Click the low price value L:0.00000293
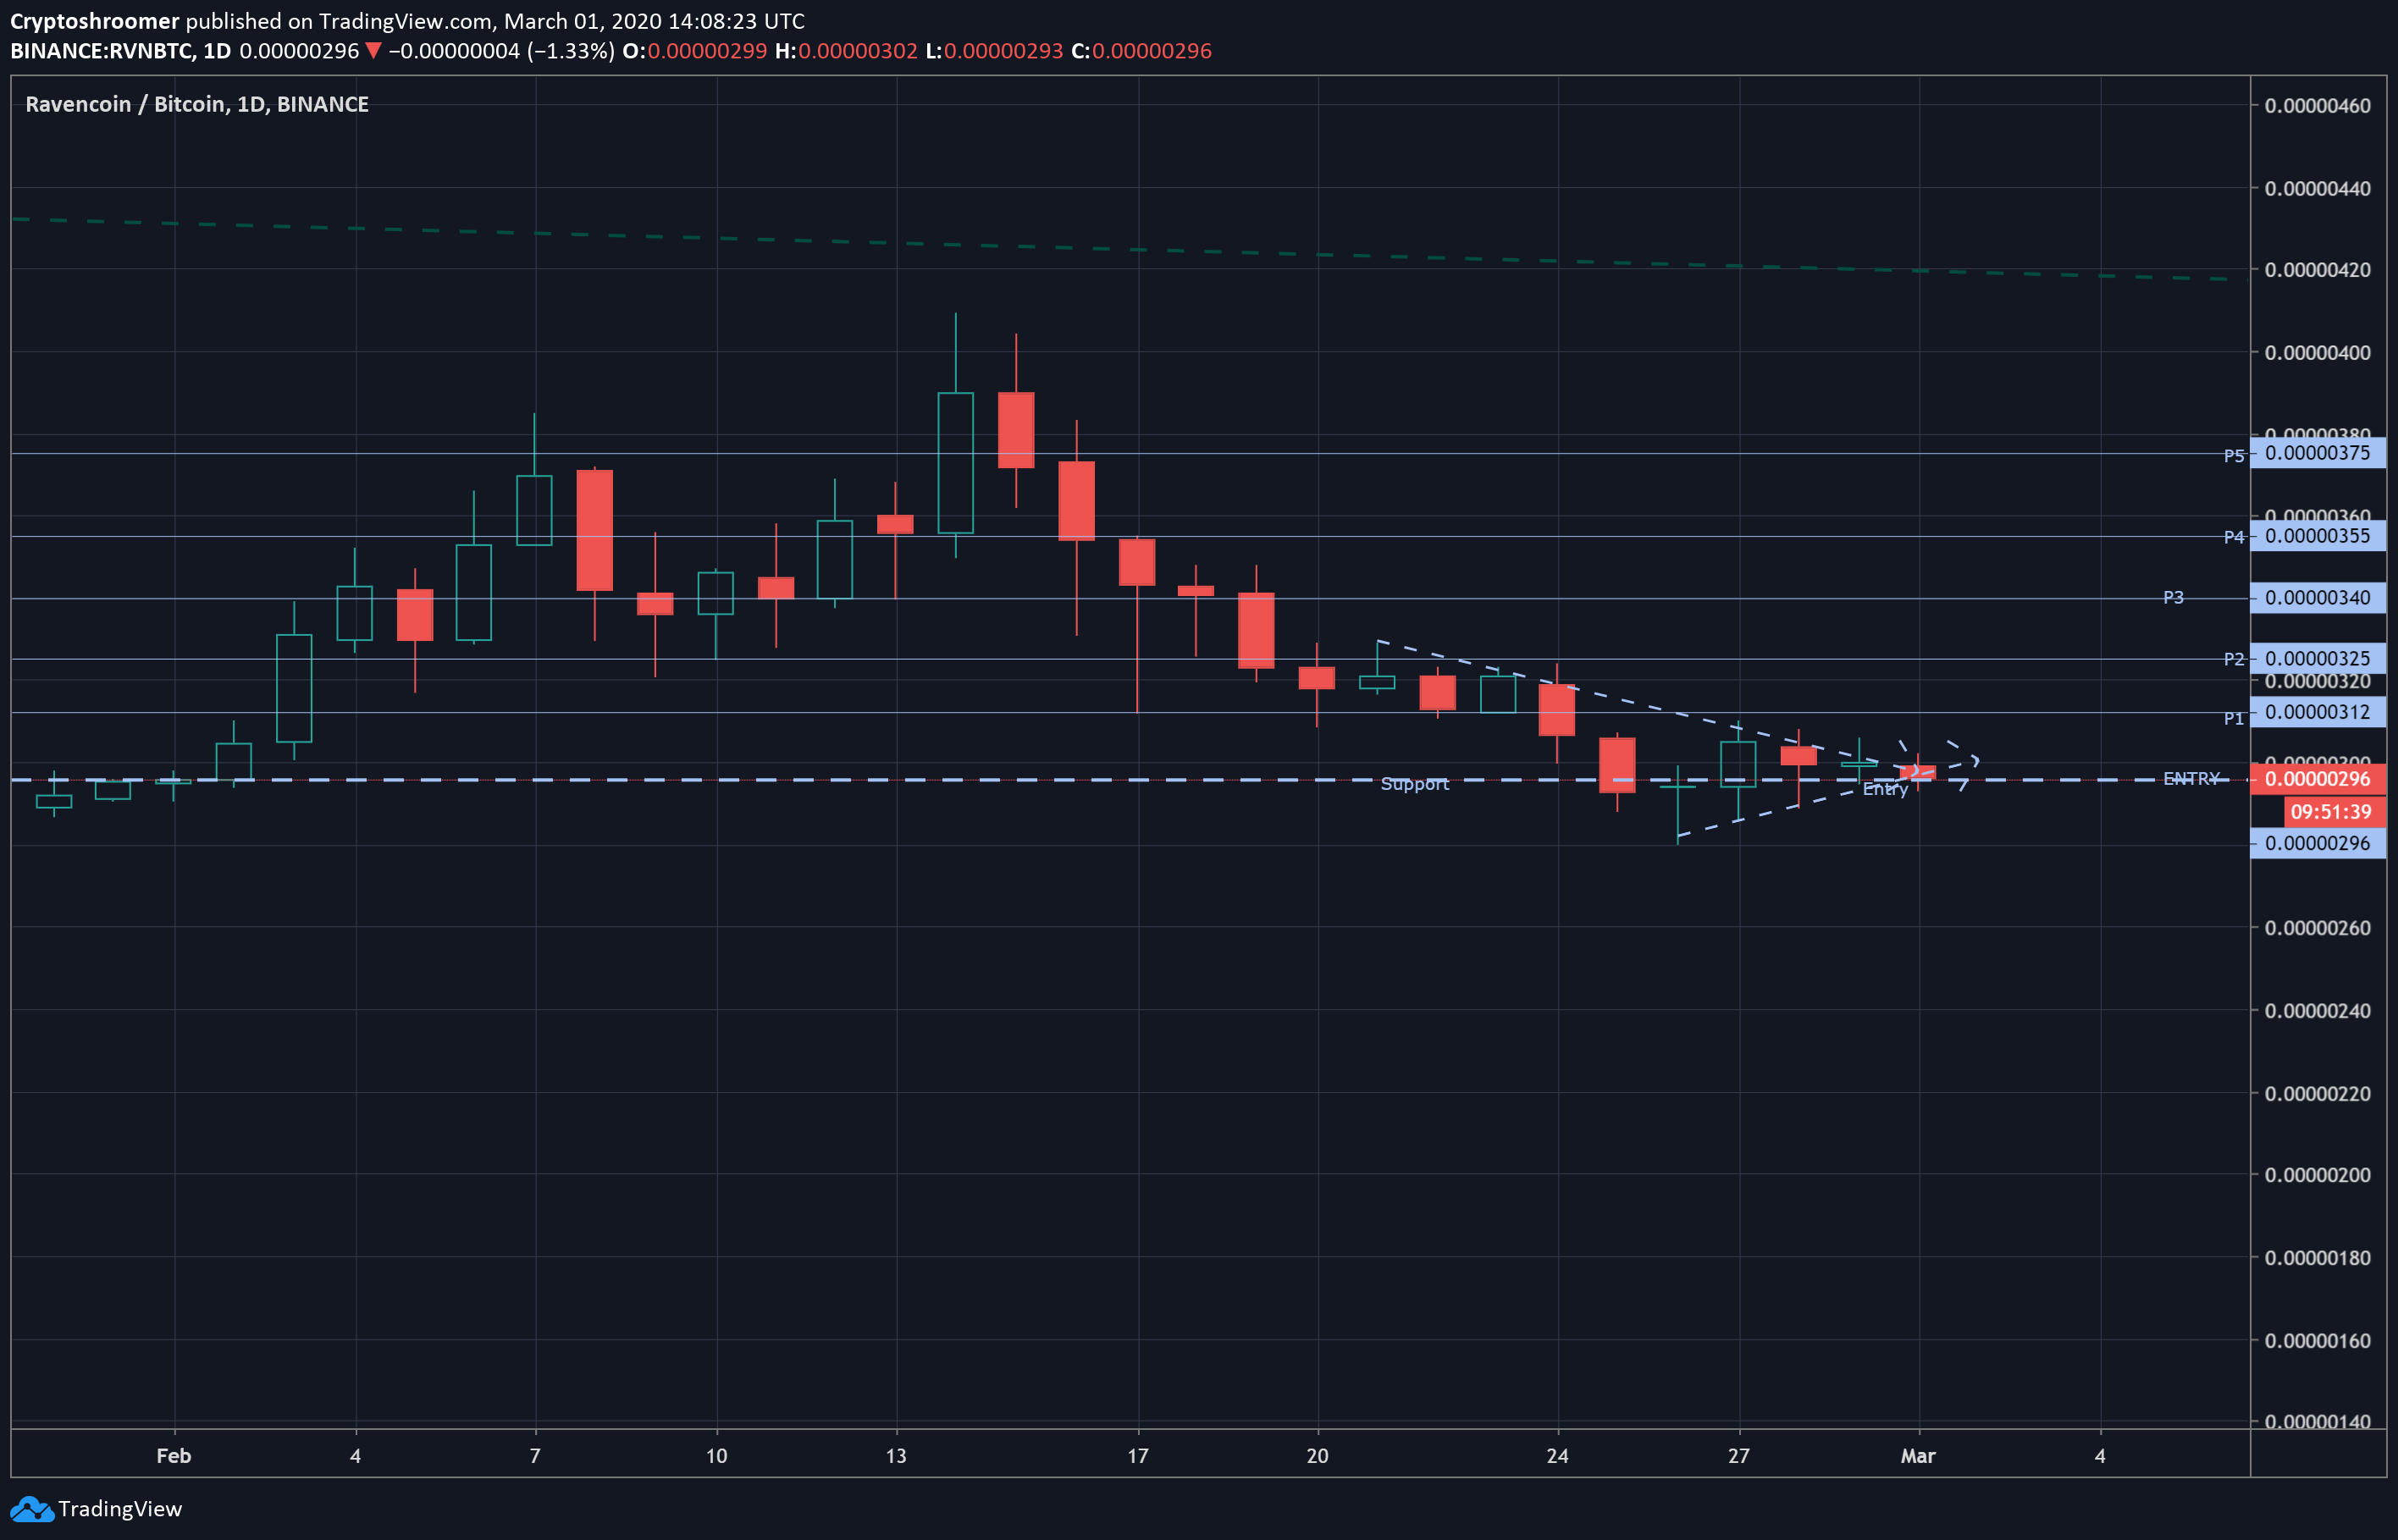The height and width of the screenshot is (1540, 2398). (x=994, y=51)
